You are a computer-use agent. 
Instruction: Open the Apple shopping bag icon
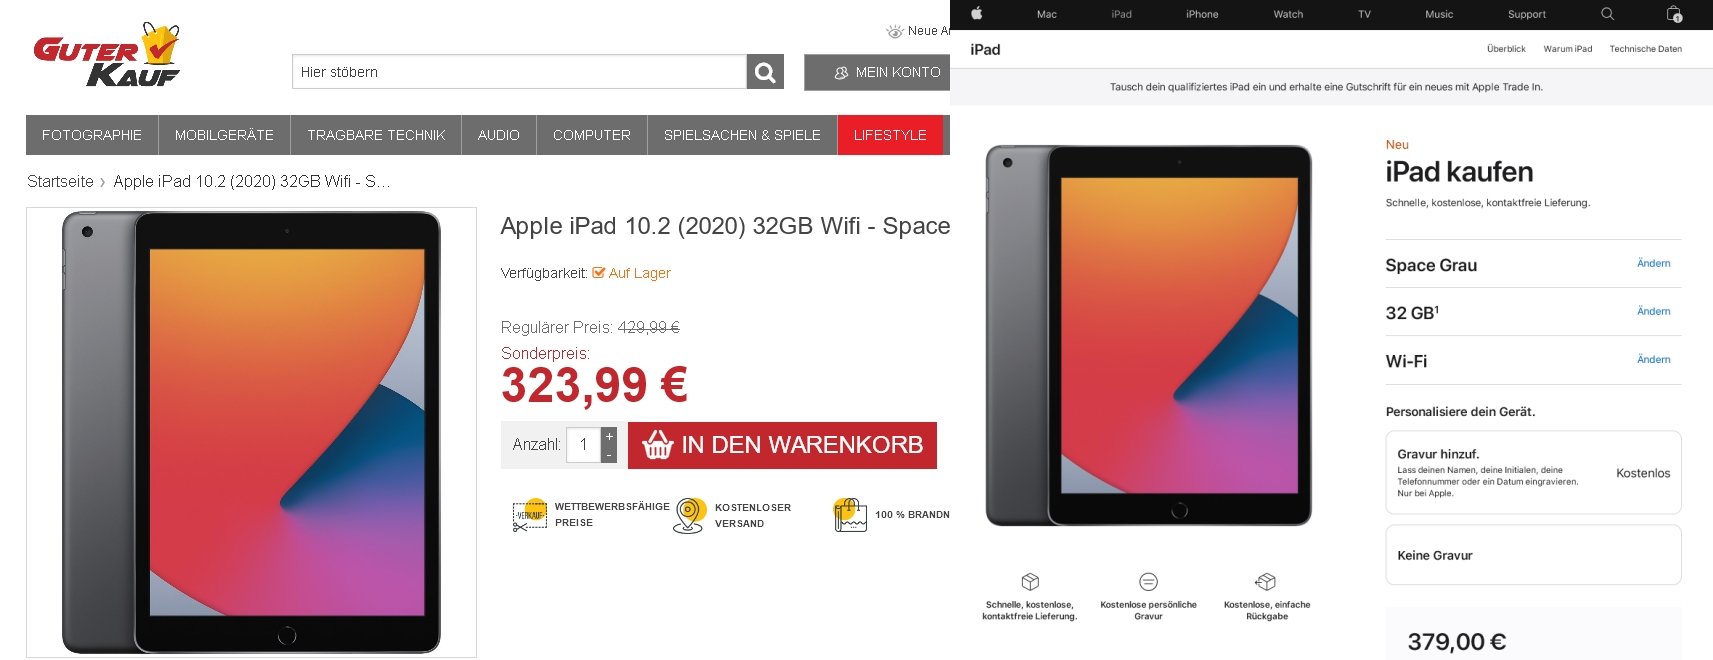pos(1674,14)
